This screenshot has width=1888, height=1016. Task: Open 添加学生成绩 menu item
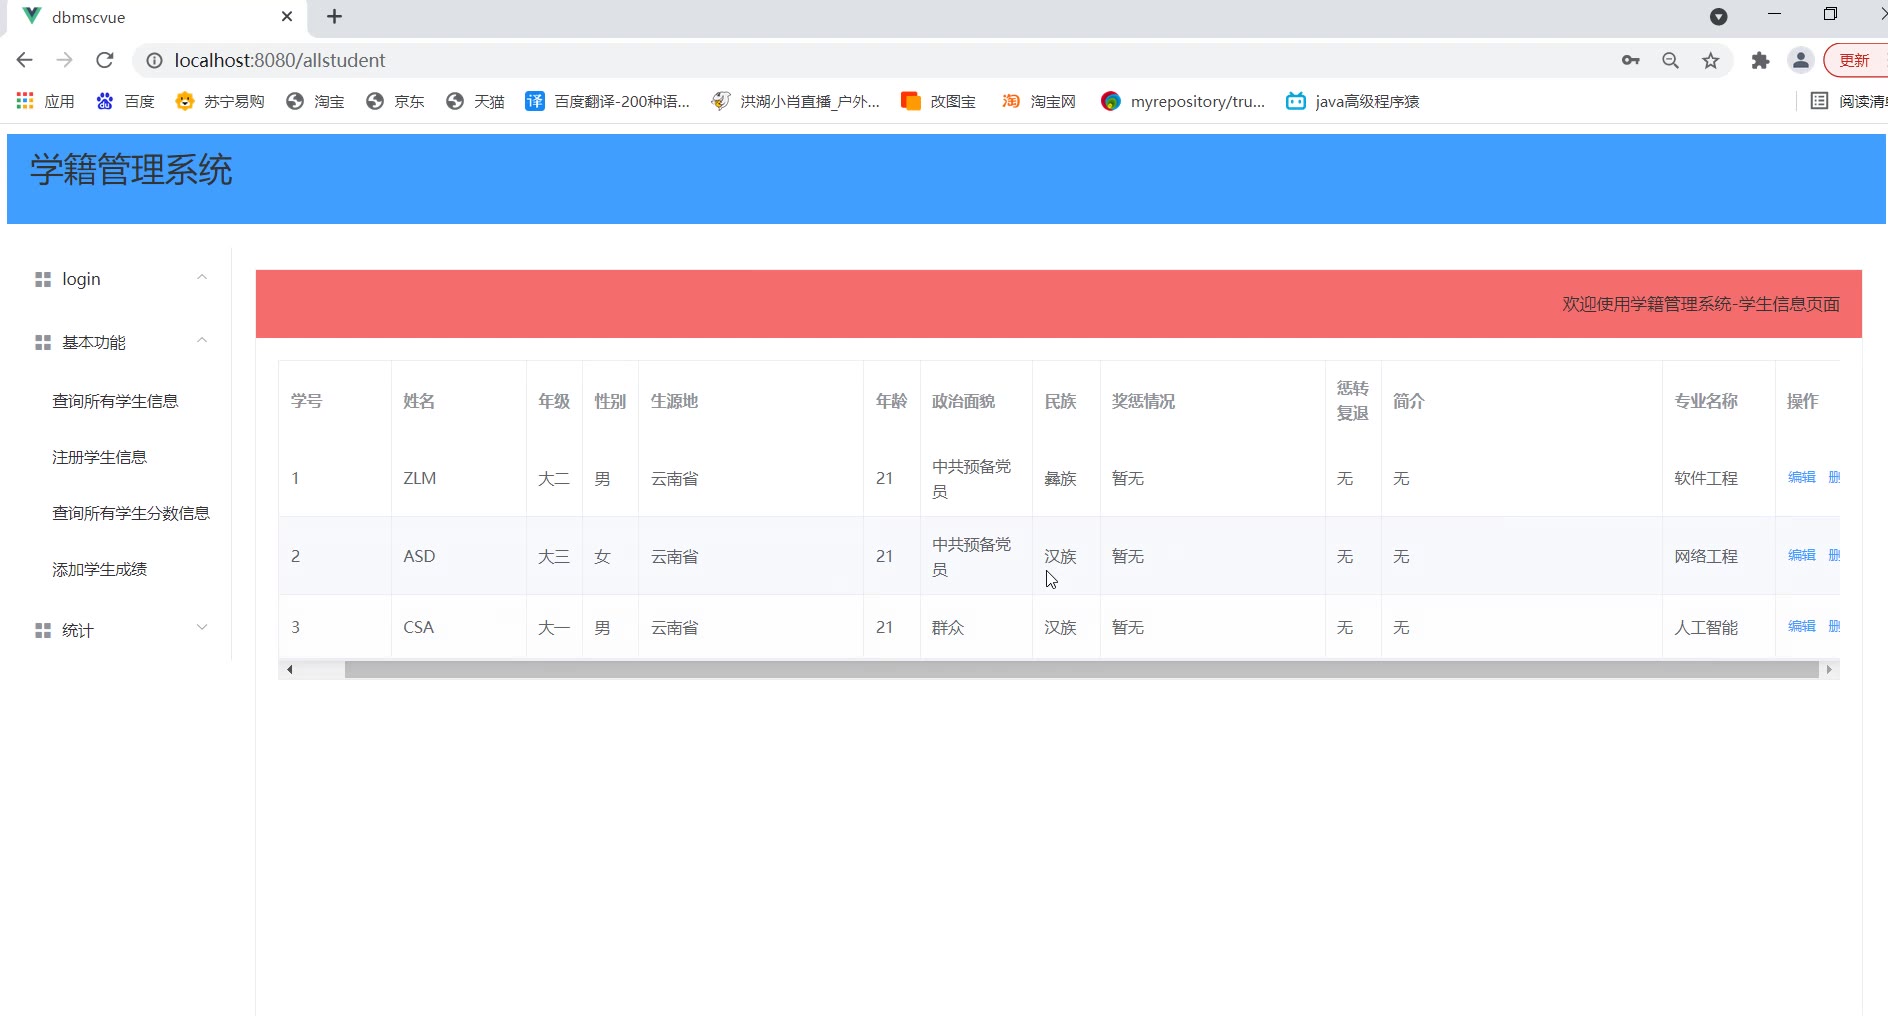coord(99,569)
